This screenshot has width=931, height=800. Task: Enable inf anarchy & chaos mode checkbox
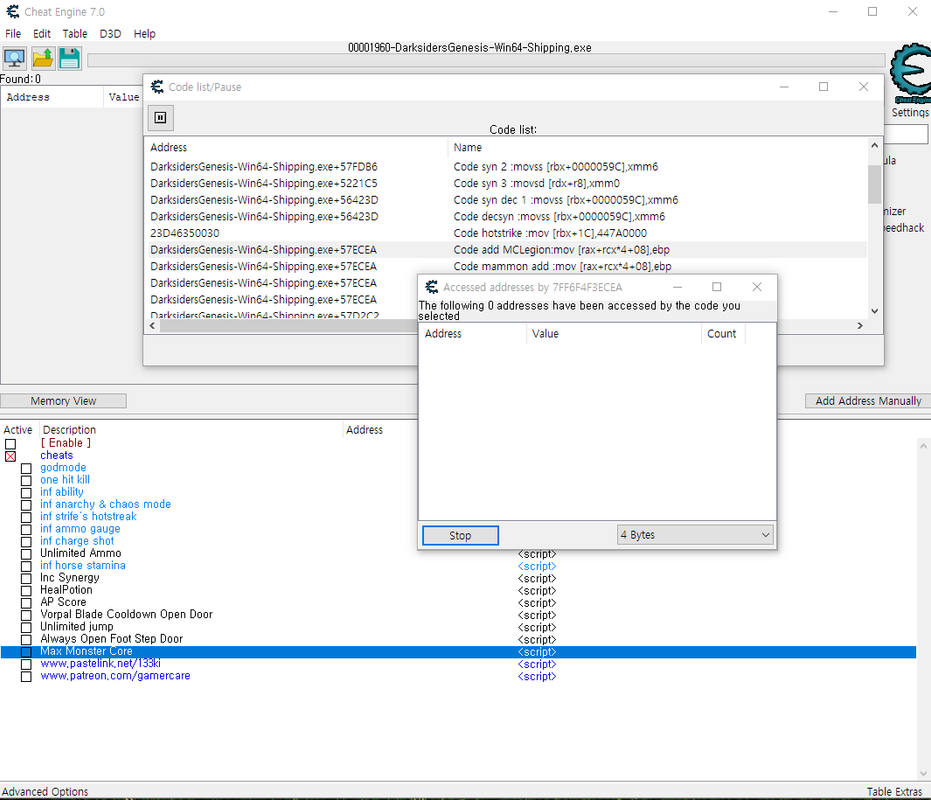click(26, 505)
